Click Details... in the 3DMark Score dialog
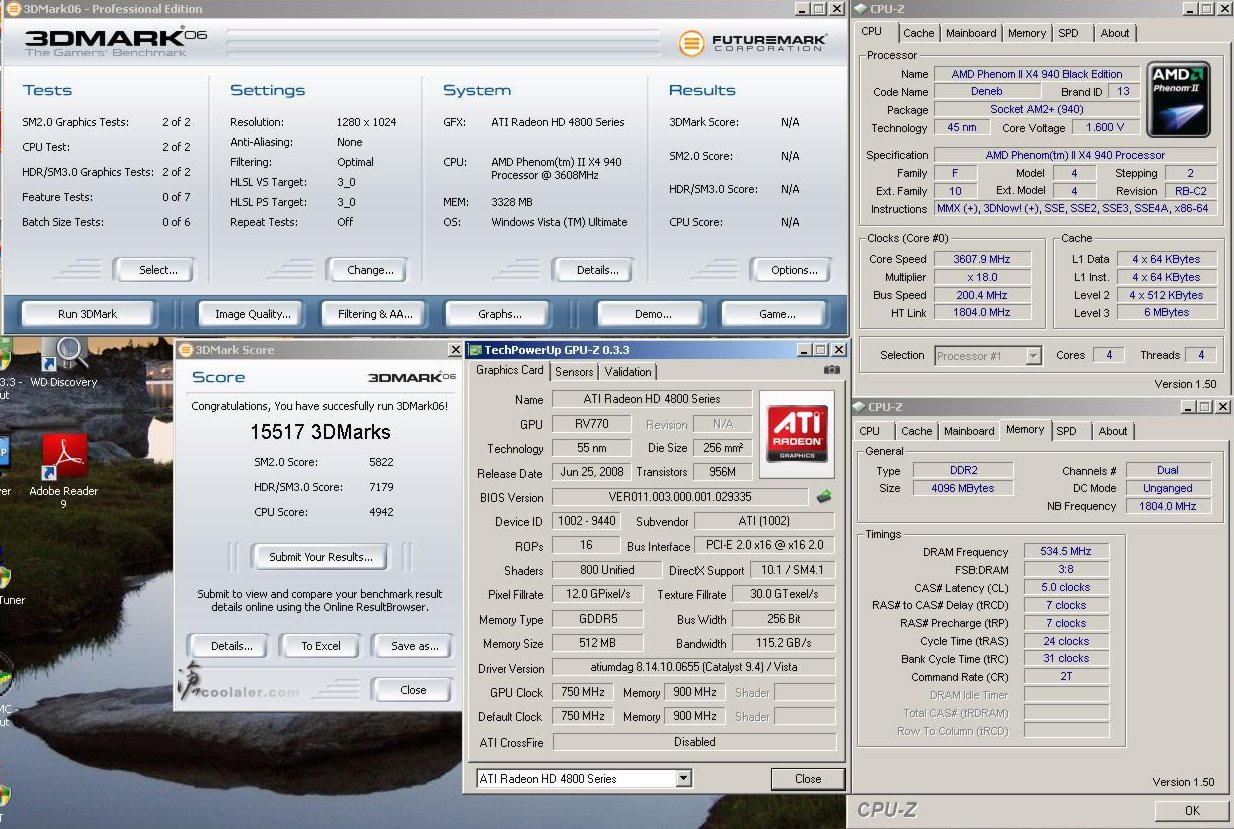Image resolution: width=1234 pixels, height=829 pixels. [231, 646]
